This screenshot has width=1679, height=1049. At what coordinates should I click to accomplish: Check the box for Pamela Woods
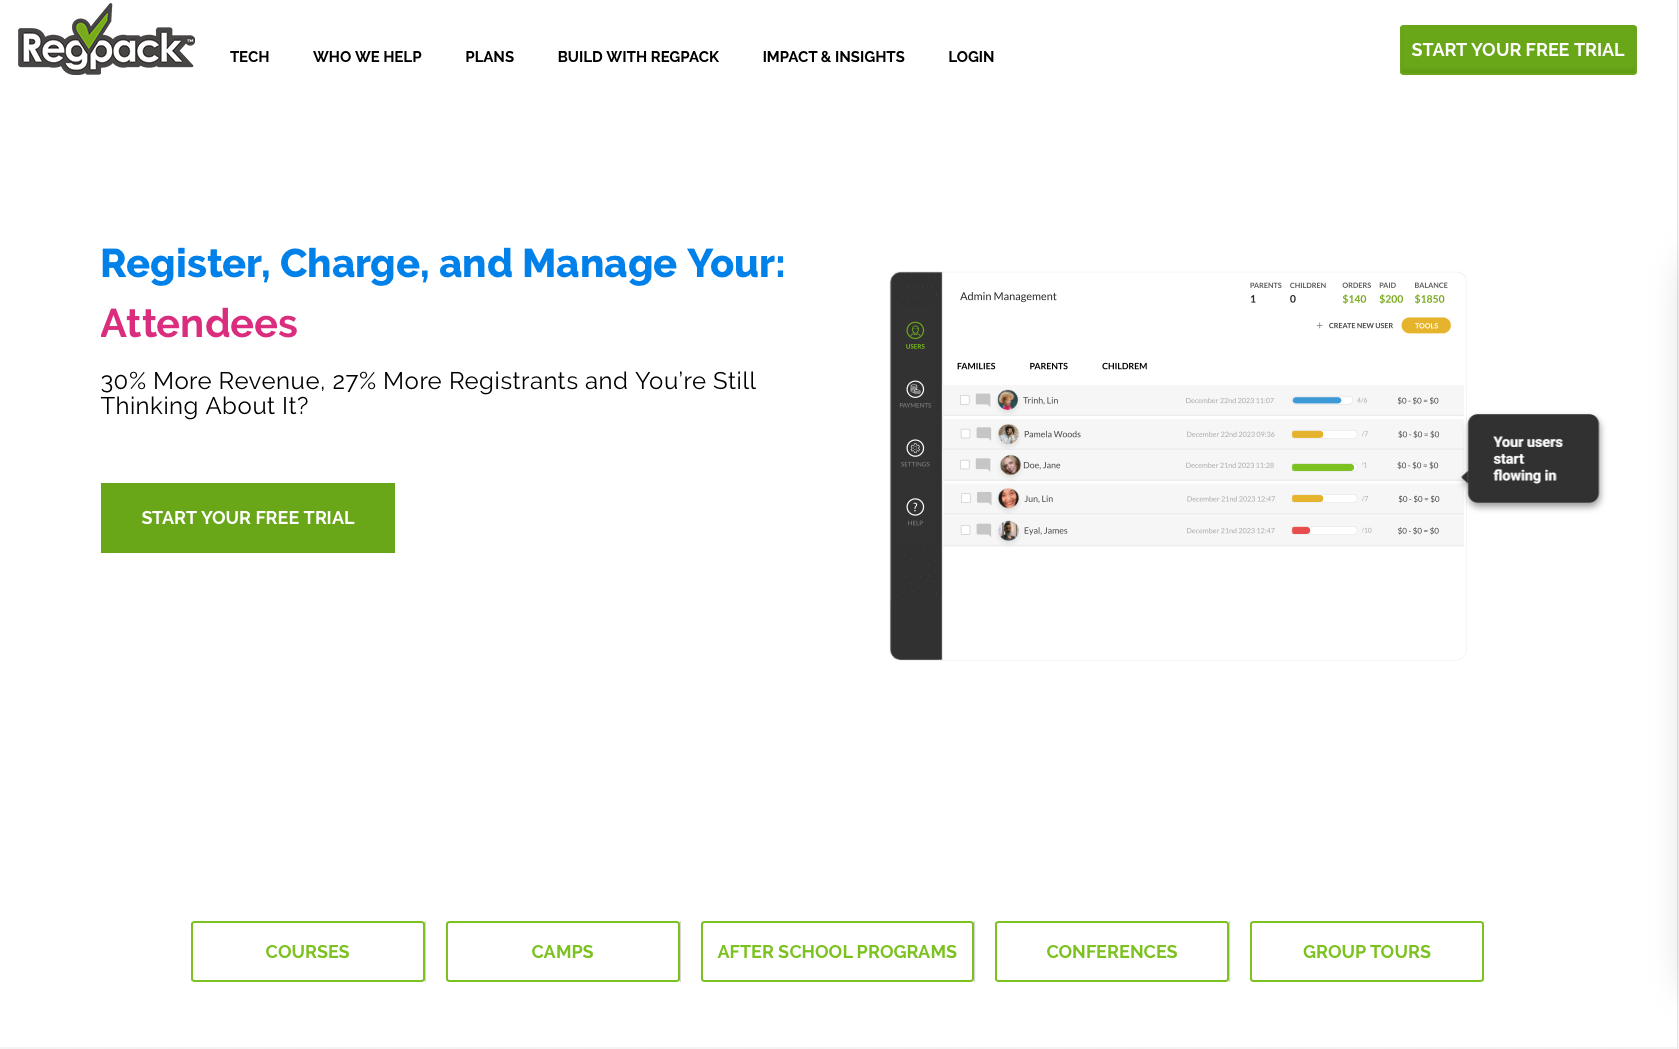click(966, 434)
